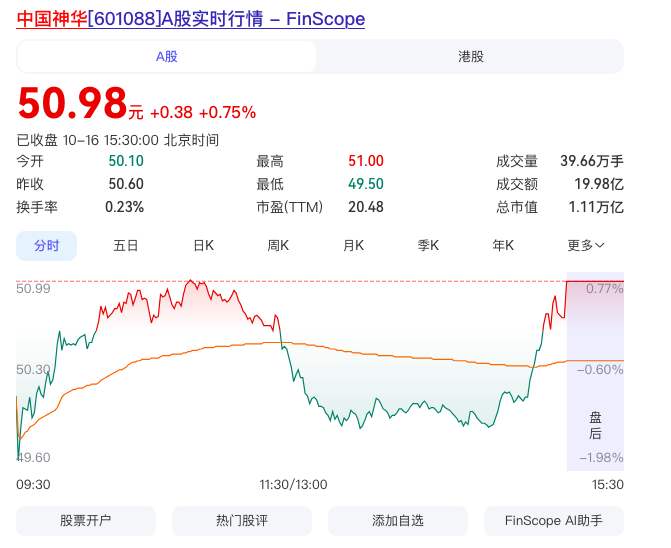Click the 49.60 y-axis price label
Image resolution: width=671 pixels, height=548 pixels.
coord(33,458)
